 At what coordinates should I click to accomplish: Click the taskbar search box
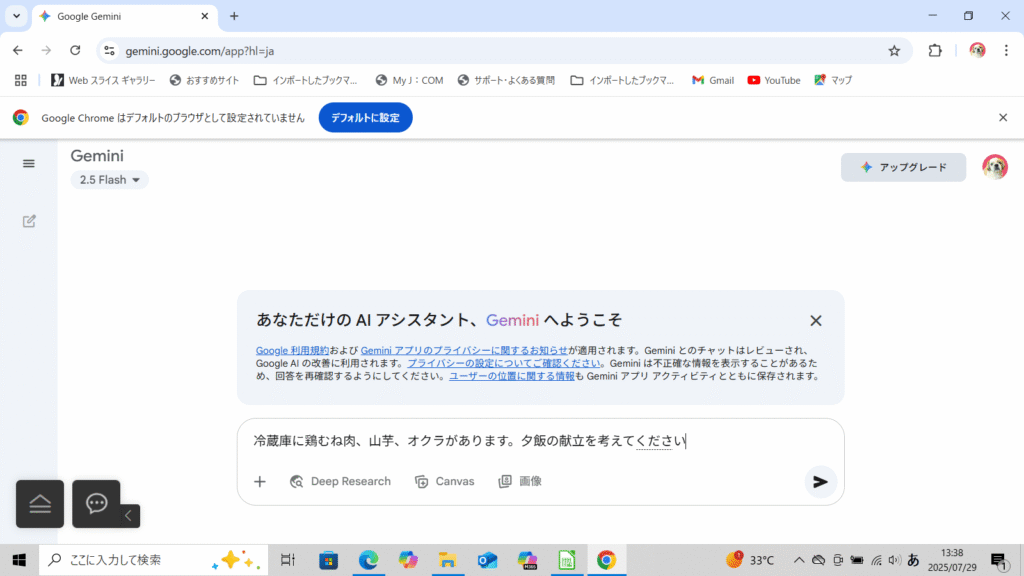click(153, 560)
